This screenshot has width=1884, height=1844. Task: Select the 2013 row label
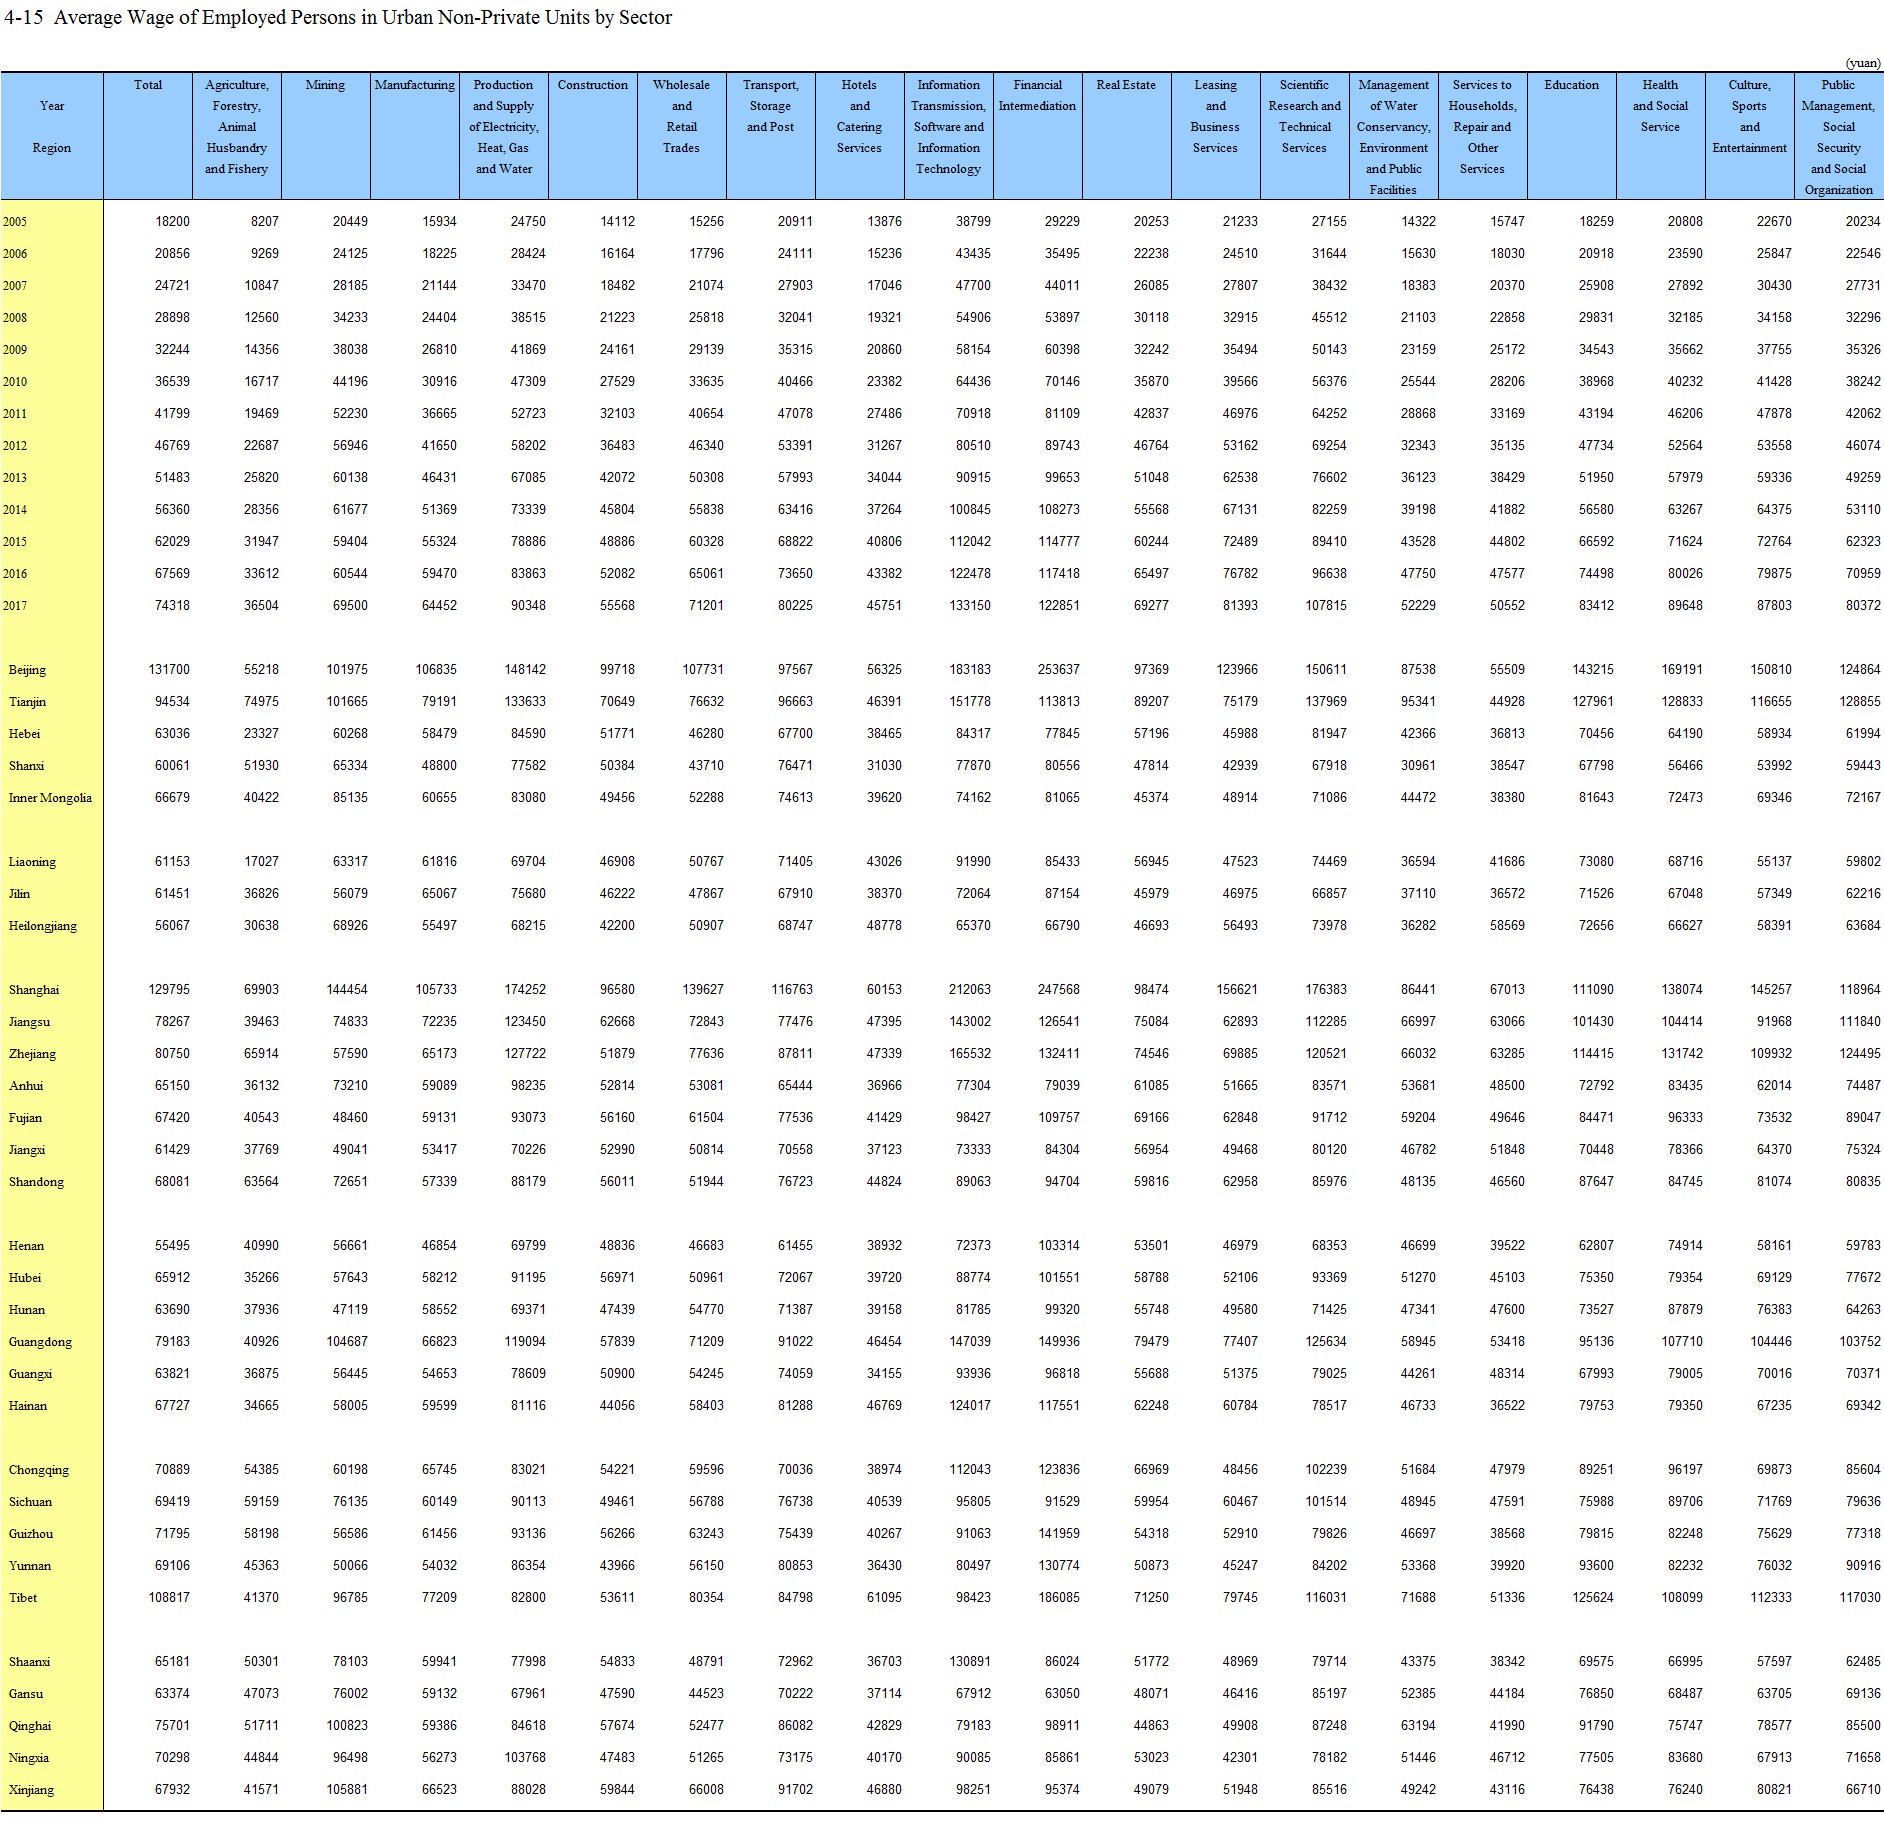click(x=15, y=478)
